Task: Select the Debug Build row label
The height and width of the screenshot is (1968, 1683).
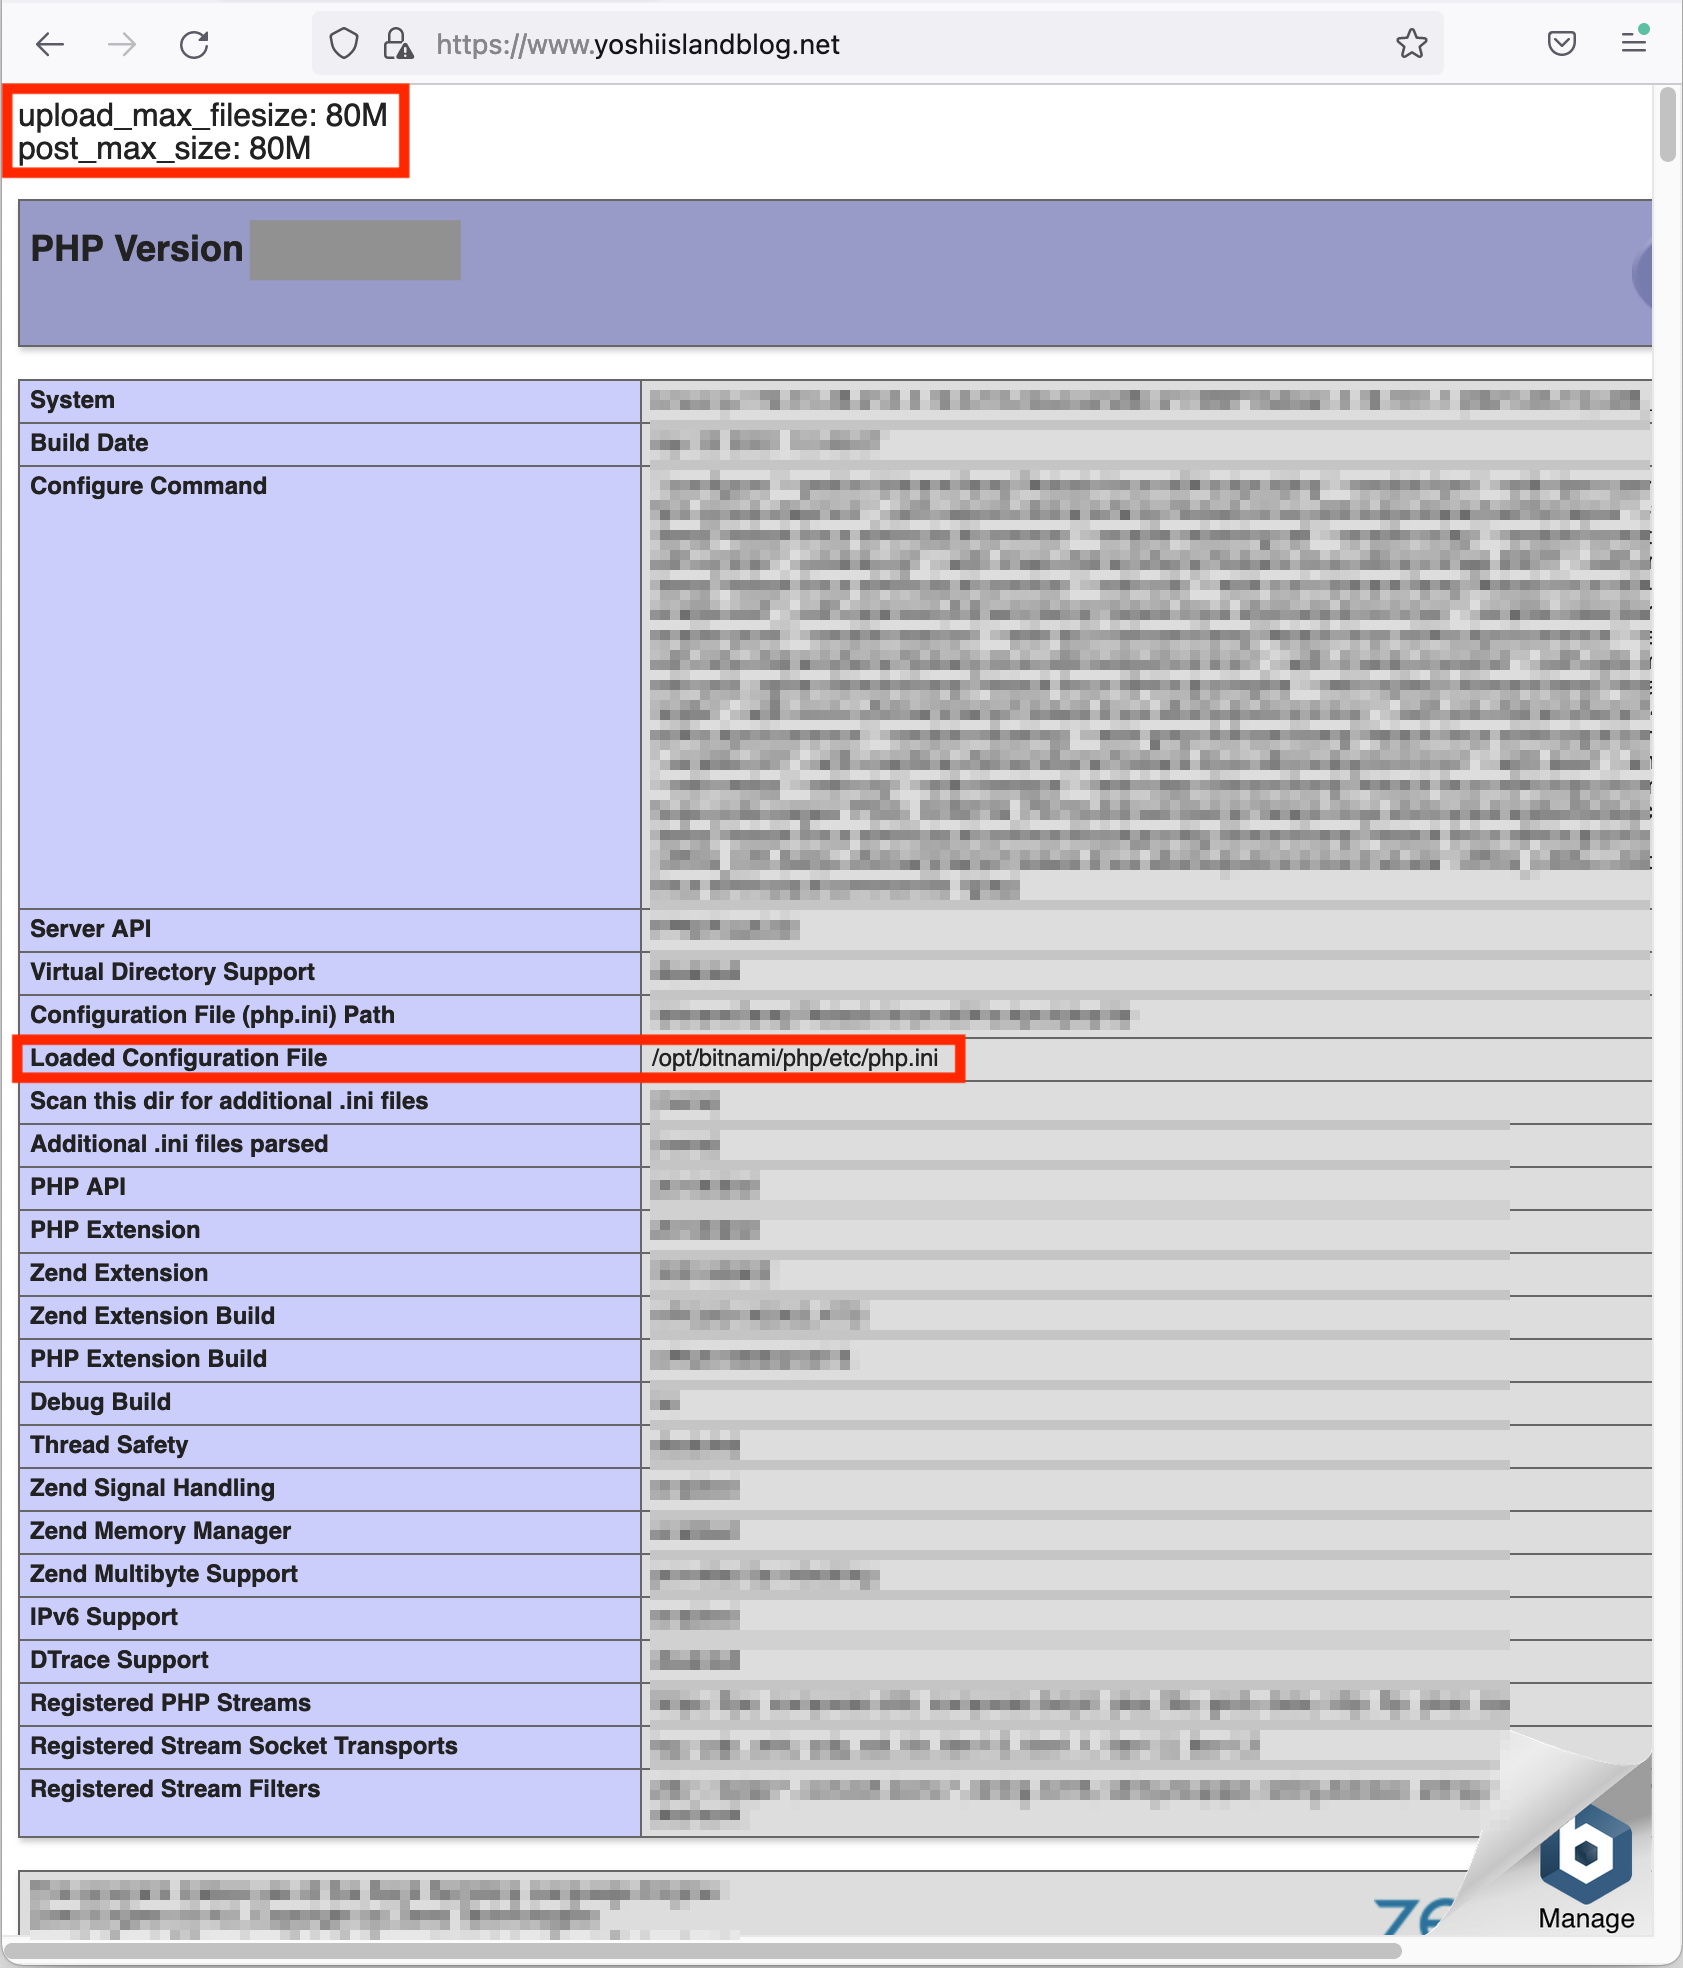Action: coord(101,1402)
